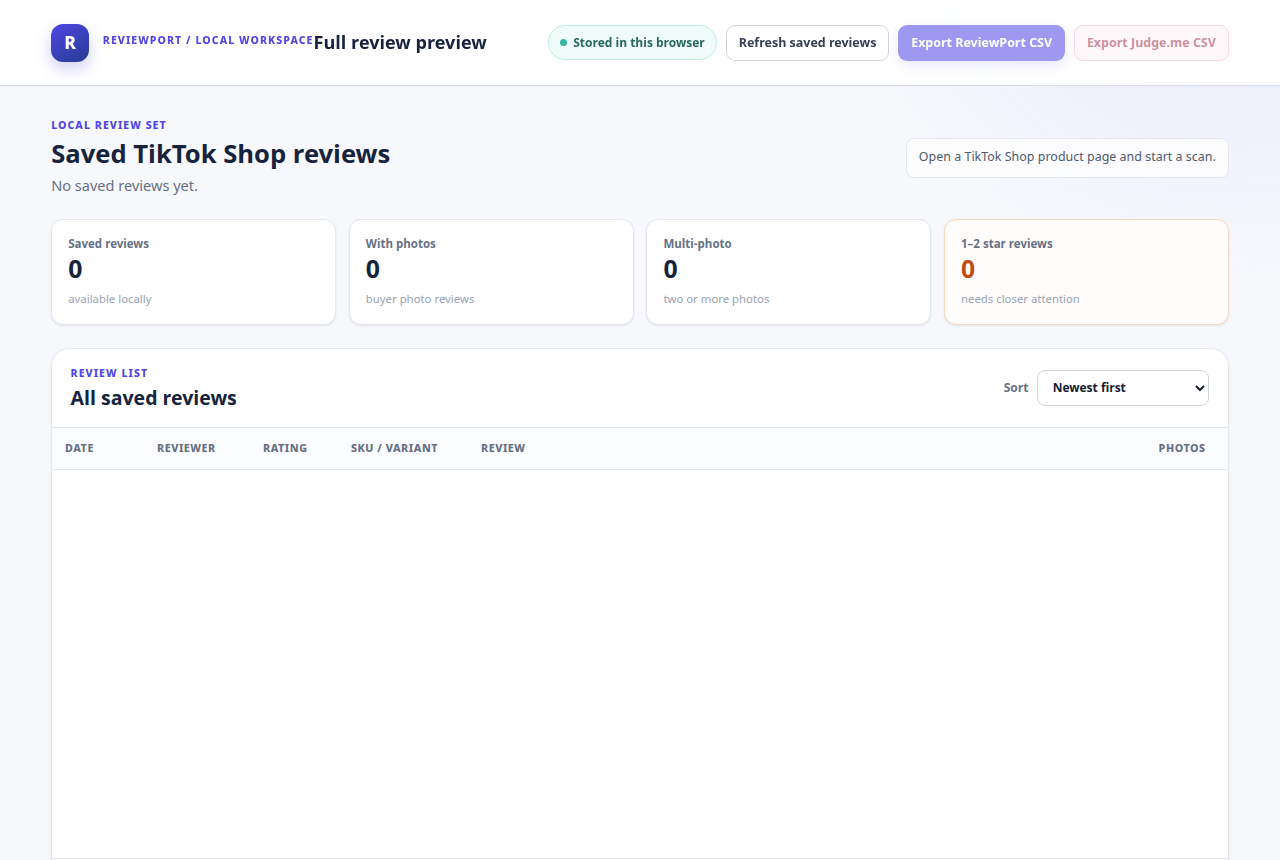Click the Stored in this browser badge
This screenshot has width=1280, height=860.
[632, 43]
